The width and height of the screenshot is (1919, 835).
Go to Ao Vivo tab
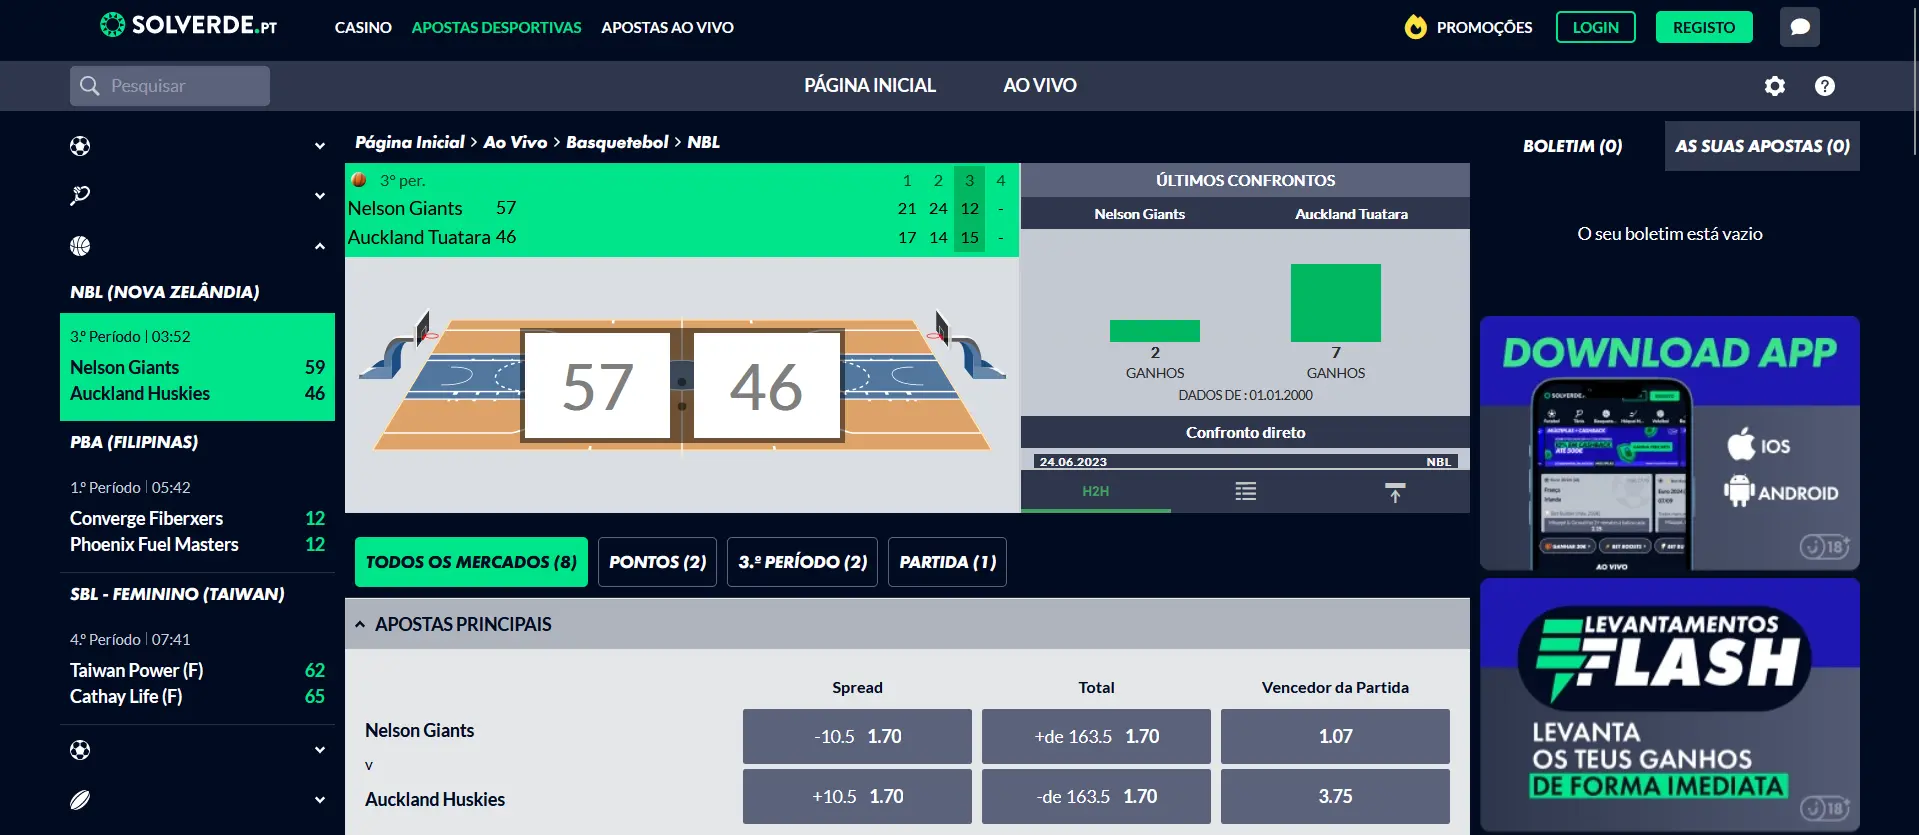pyautogui.click(x=1040, y=86)
